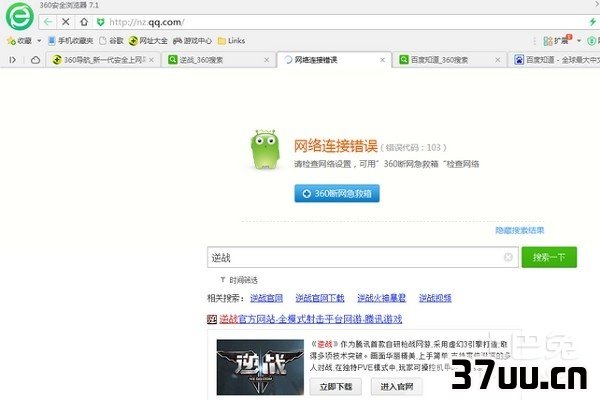
Task: Close the 百度知道_360搜索 tab
Action: (x=497, y=60)
